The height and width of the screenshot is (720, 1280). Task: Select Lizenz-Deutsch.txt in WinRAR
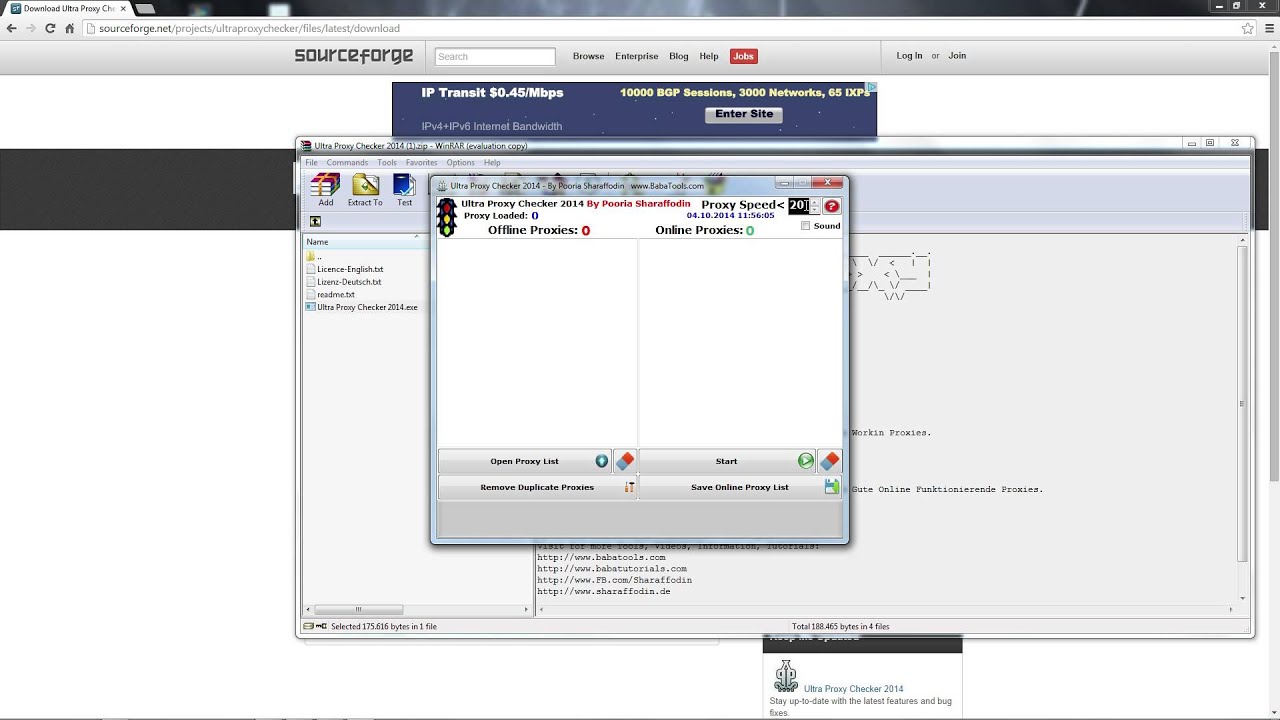(x=349, y=282)
